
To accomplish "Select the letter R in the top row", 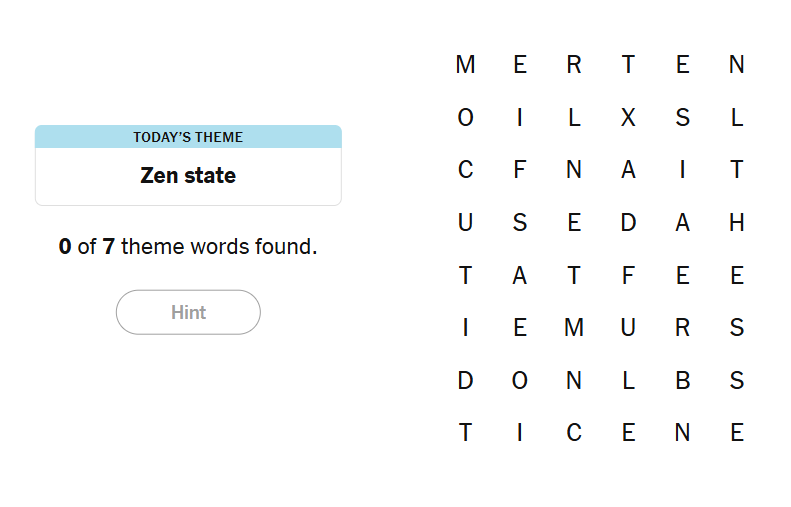I will click(x=574, y=65).
